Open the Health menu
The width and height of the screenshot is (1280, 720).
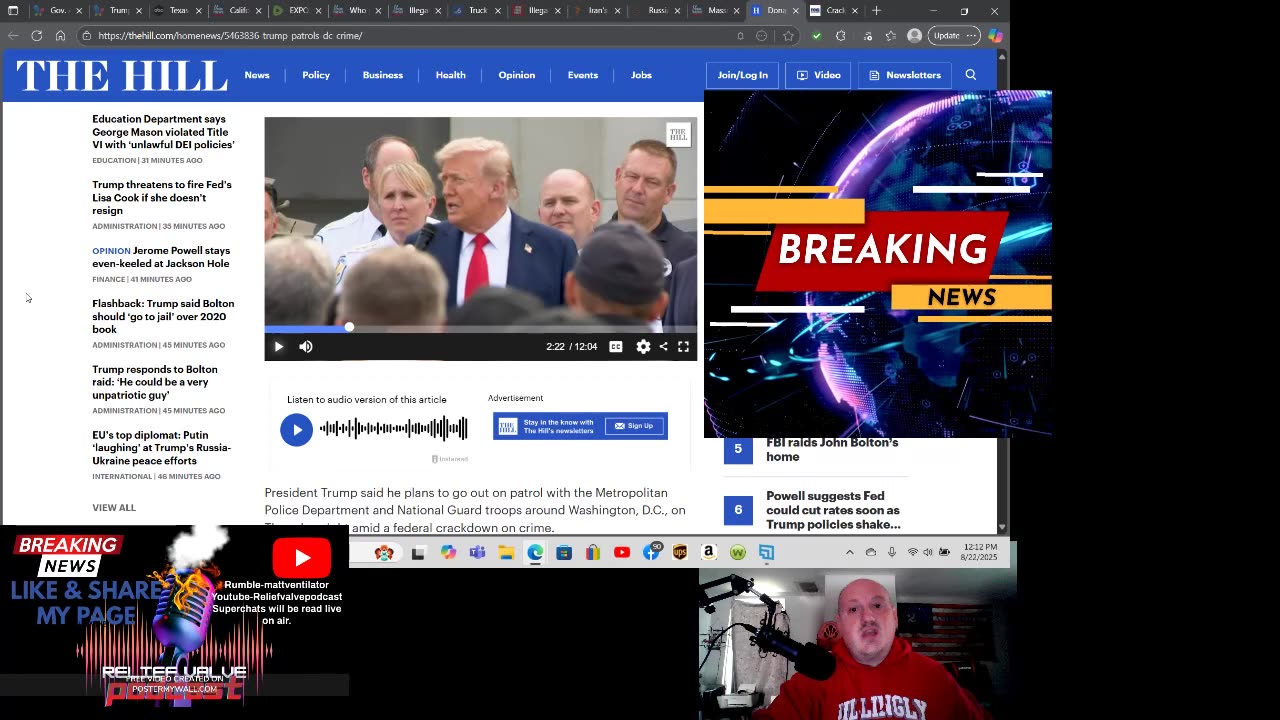pos(451,75)
